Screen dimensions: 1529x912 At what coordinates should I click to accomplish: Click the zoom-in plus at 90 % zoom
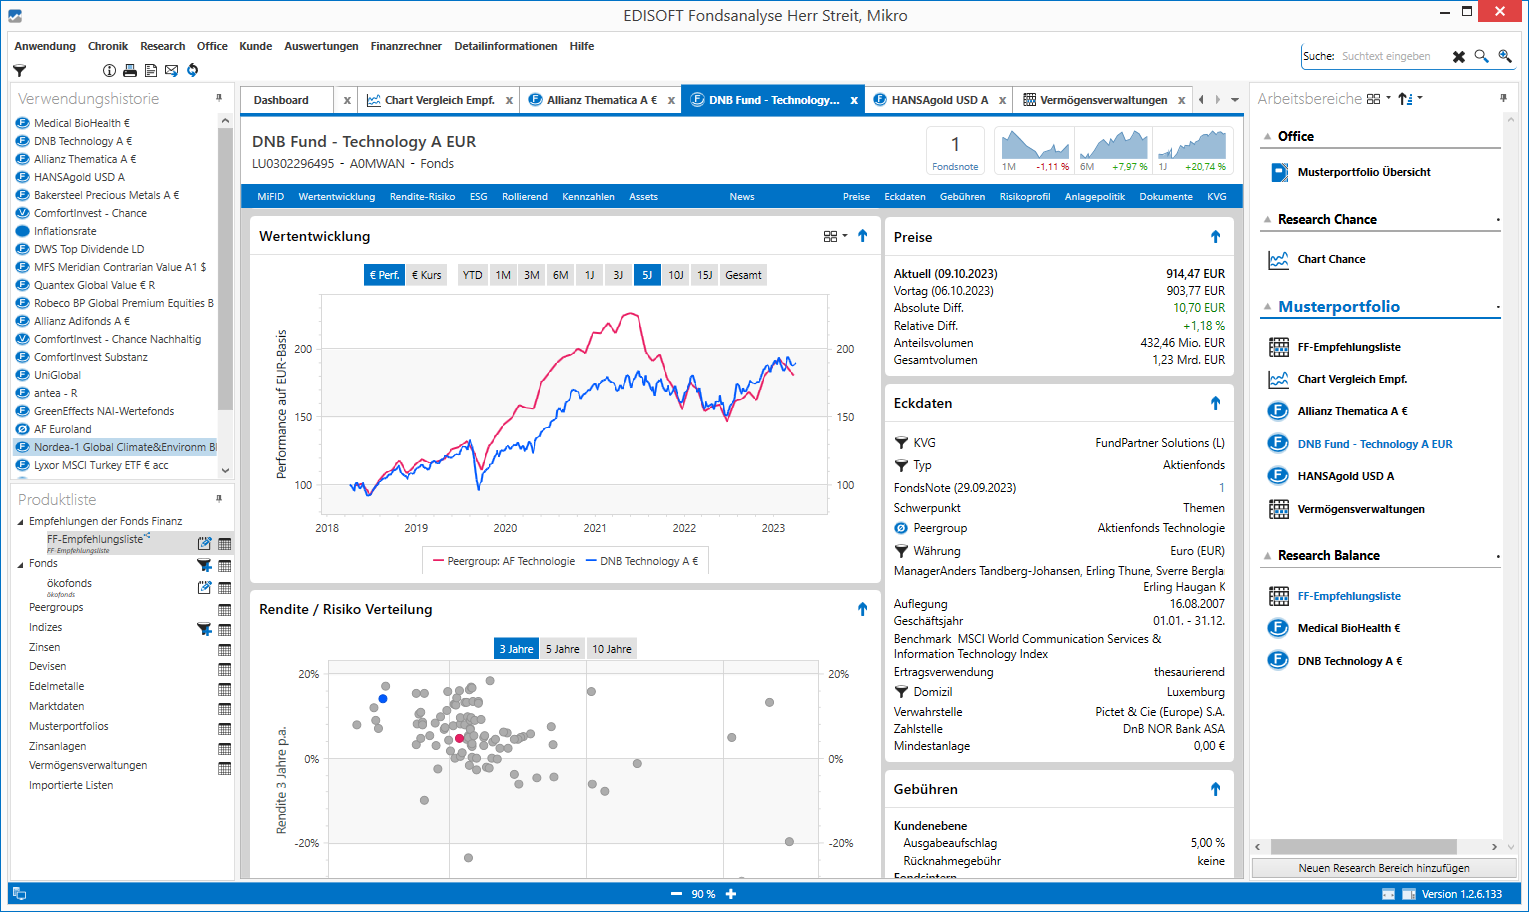pos(731,894)
